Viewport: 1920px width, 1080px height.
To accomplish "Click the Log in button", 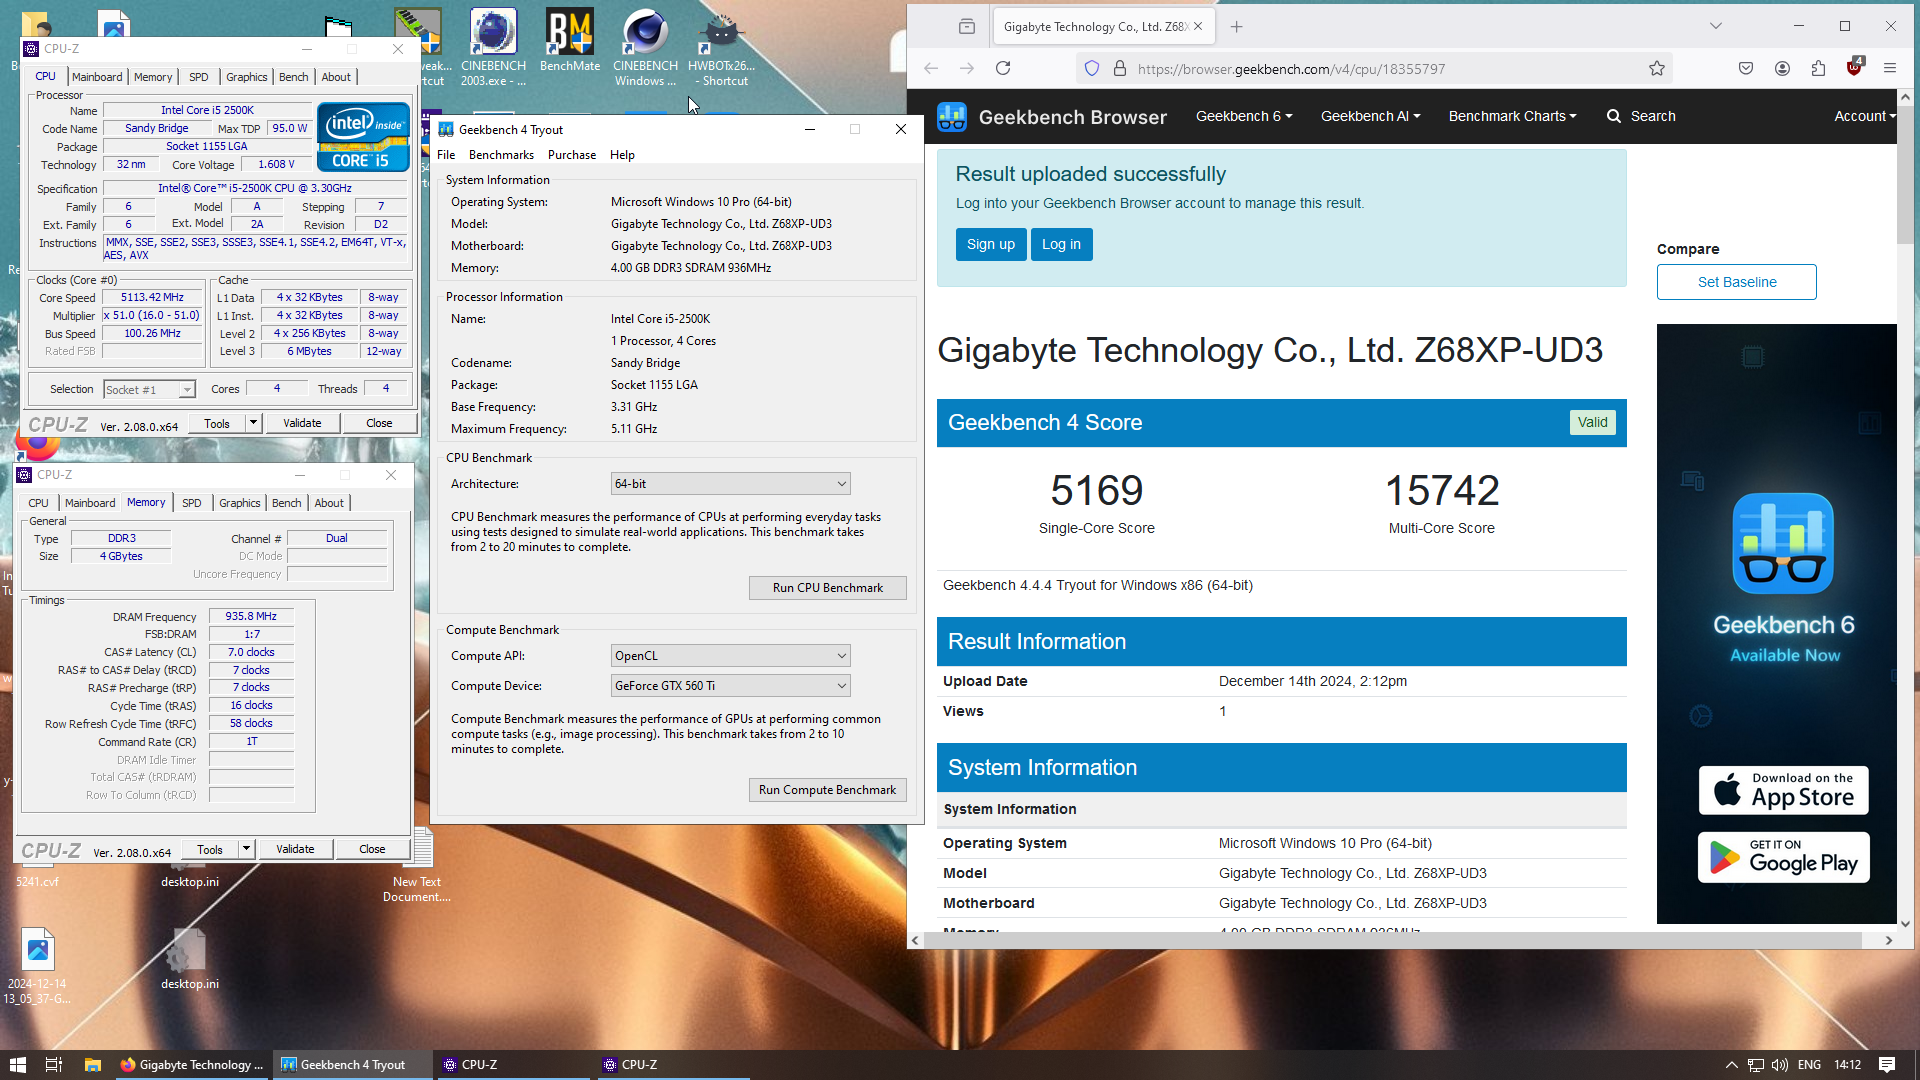I will [1061, 244].
